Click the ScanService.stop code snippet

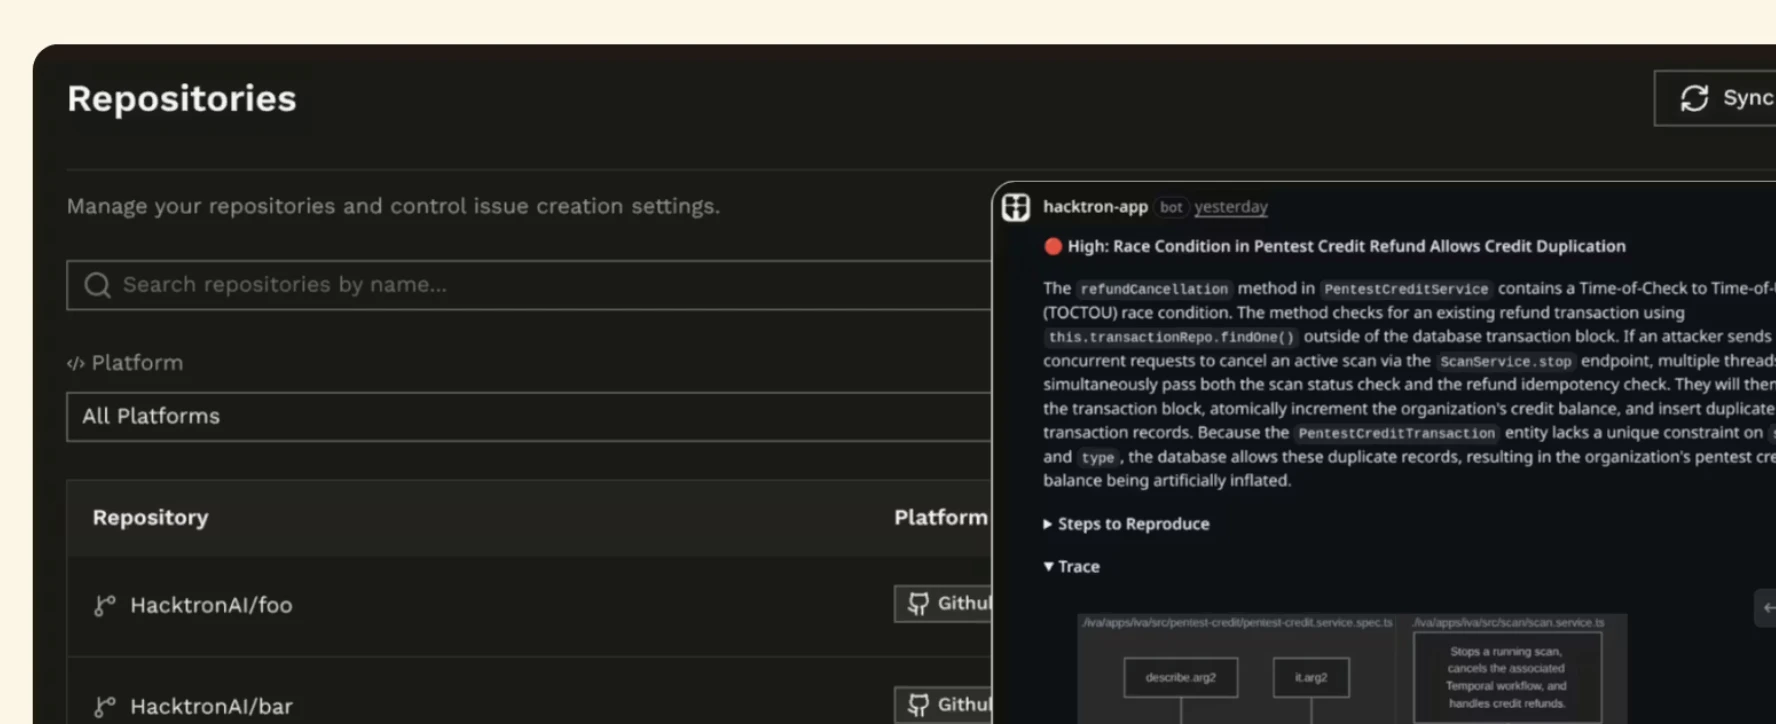[1506, 361]
